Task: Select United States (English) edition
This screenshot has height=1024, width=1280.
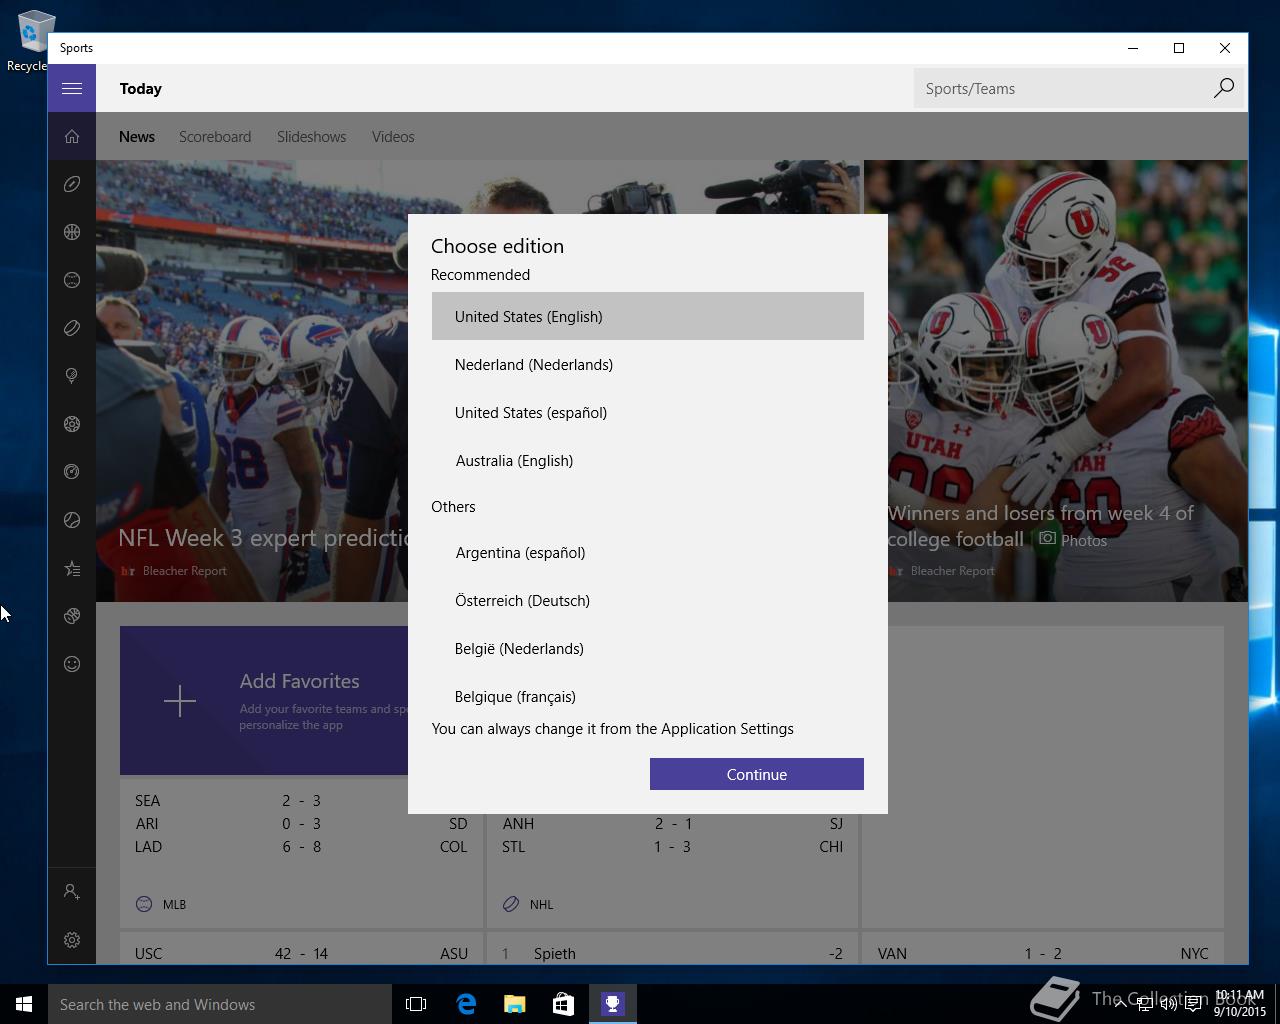Action: click(648, 316)
